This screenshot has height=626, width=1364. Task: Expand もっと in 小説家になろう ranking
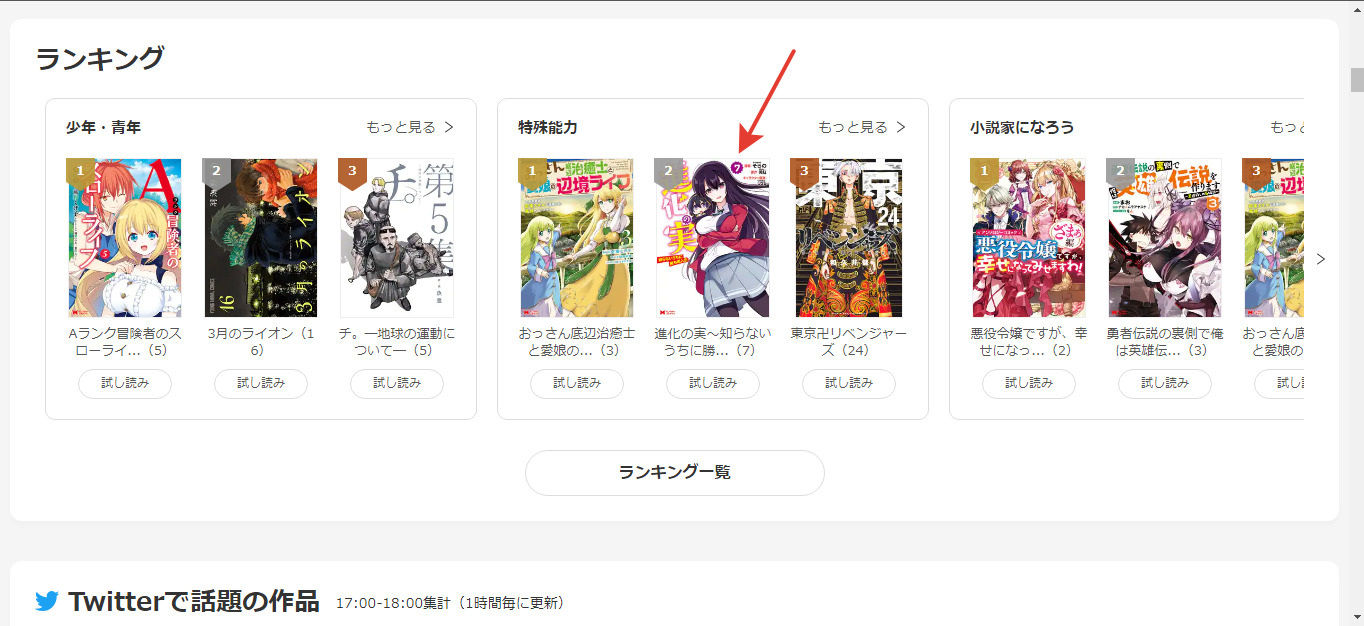pos(1287,127)
